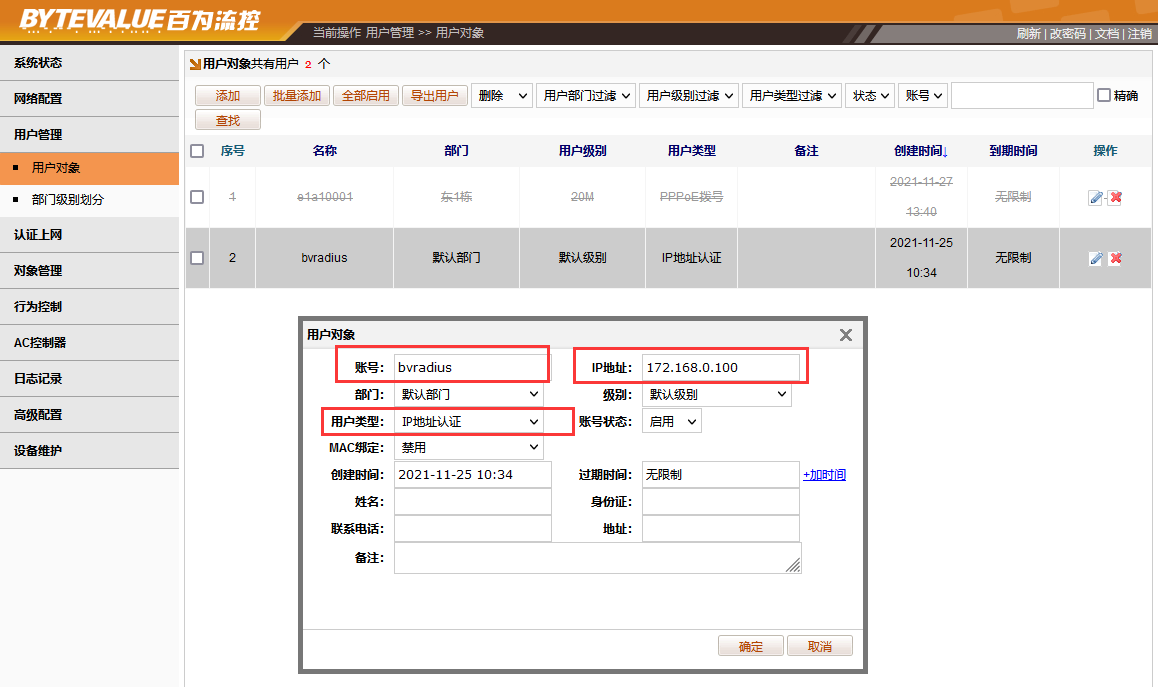Open 网络配置 in the left sidebar

point(38,99)
